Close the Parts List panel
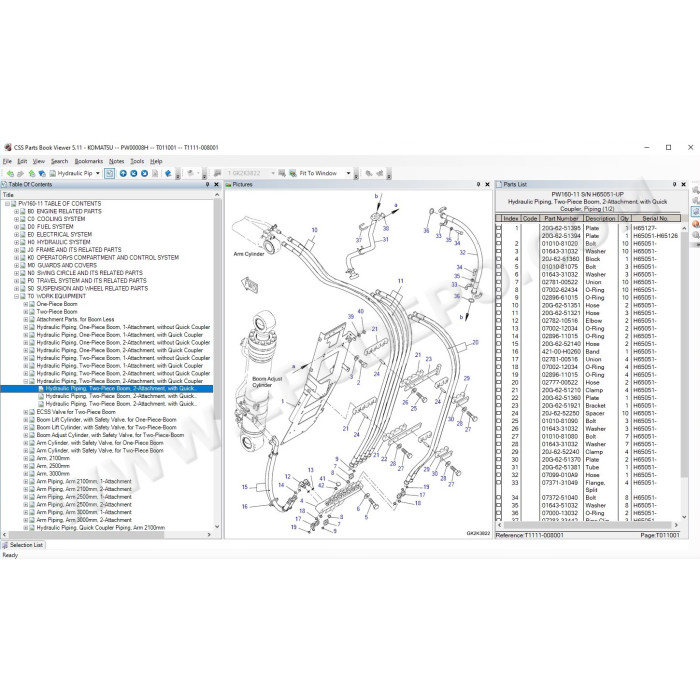The image size is (700, 700). [683, 184]
